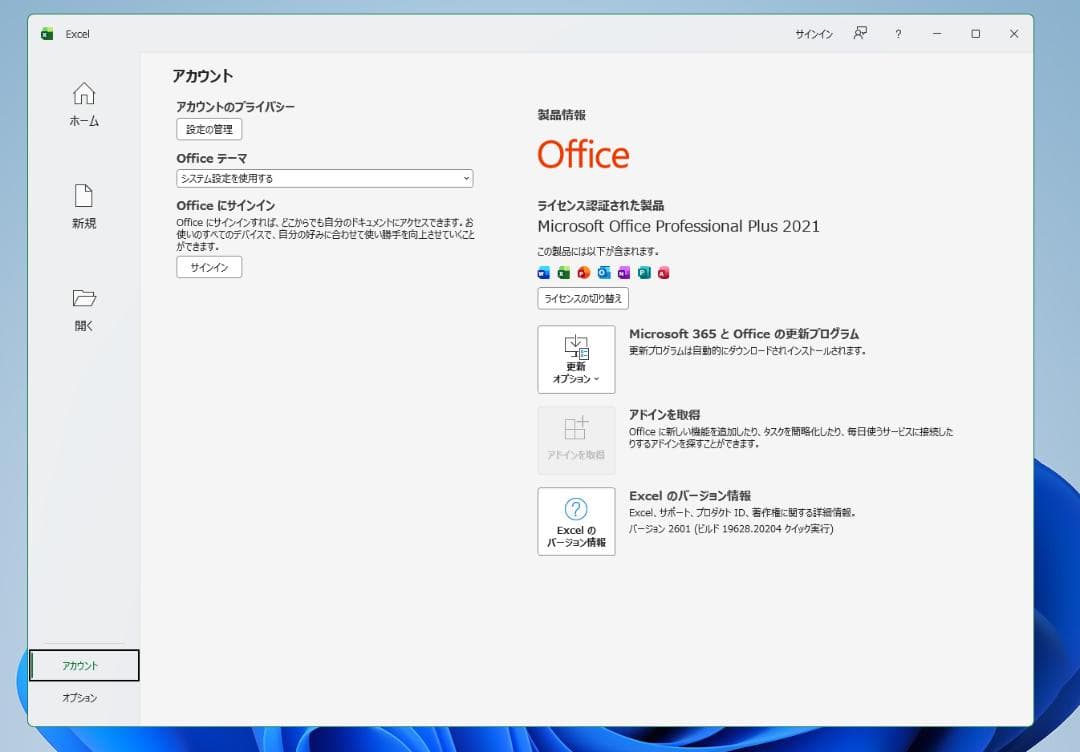This screenshot has width=1080, height=752.
Task: Open the Office テーマ dropdown
Action: [x=324, y=178]
